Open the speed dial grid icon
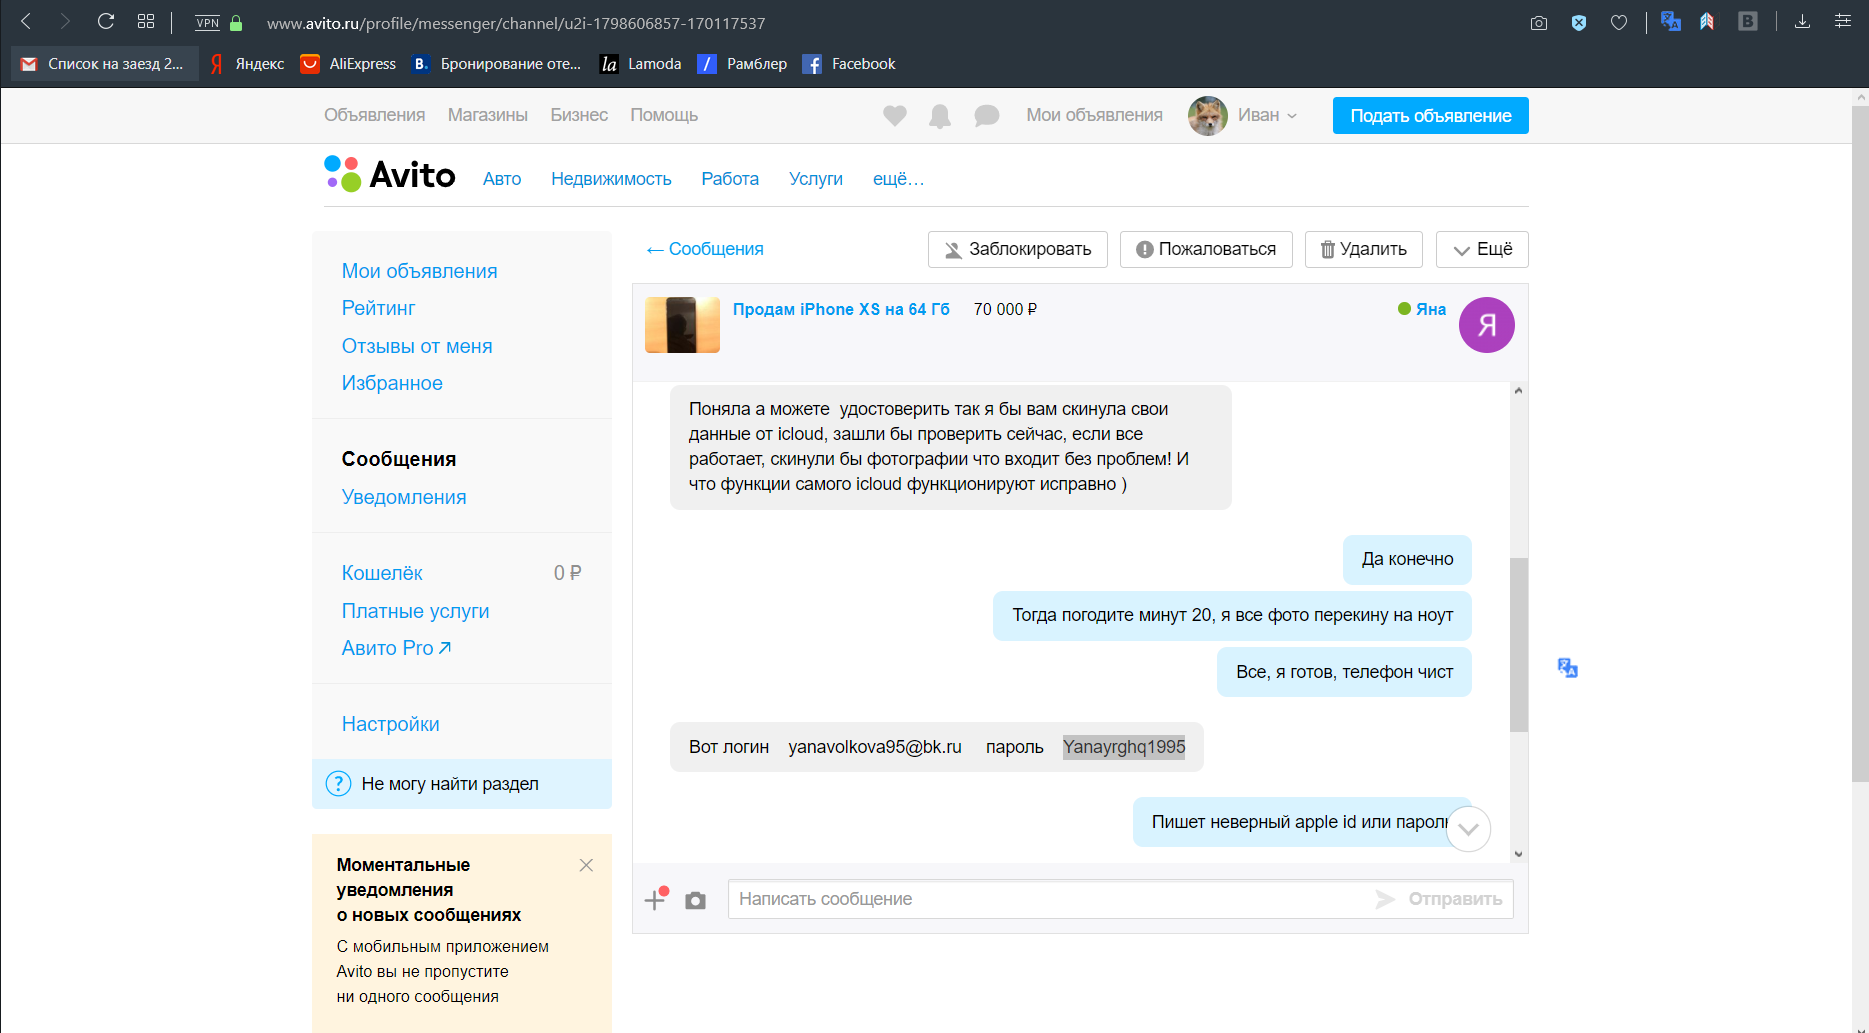The width and height of the screenshot is (1869, 1033). point(146,21)
